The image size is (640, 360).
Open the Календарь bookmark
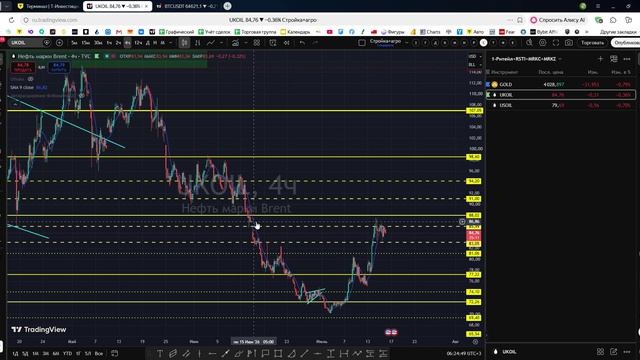pyautogui.click(x=295, y=32)
